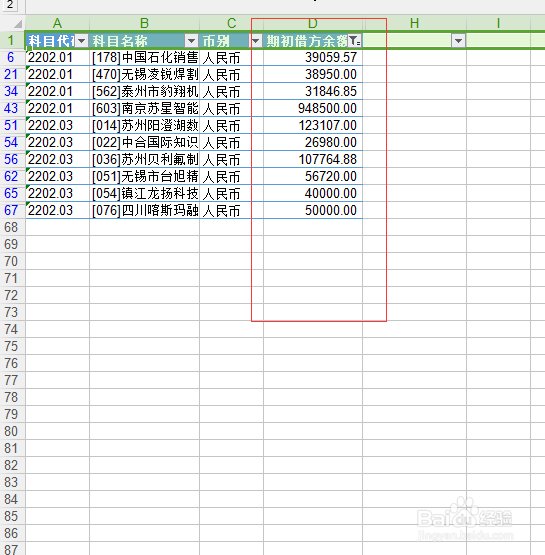Select row header 43
The width and height of the screenshot is (545, 555).
coord(13,108)
